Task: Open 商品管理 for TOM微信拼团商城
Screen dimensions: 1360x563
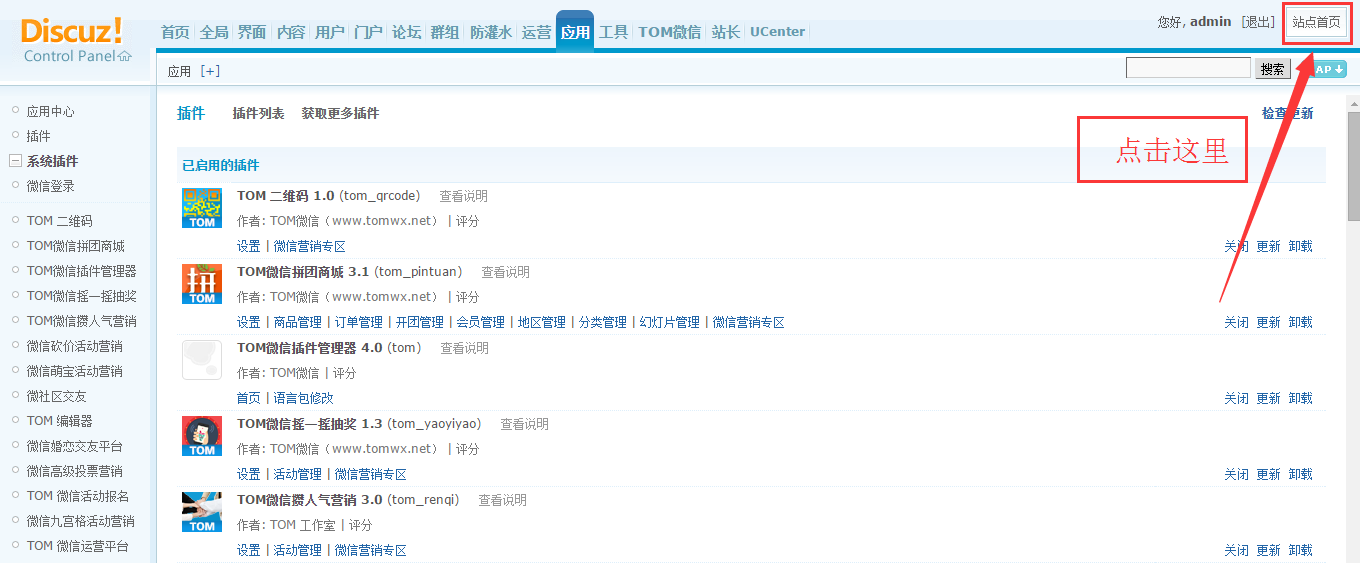Action: (297, 322)
